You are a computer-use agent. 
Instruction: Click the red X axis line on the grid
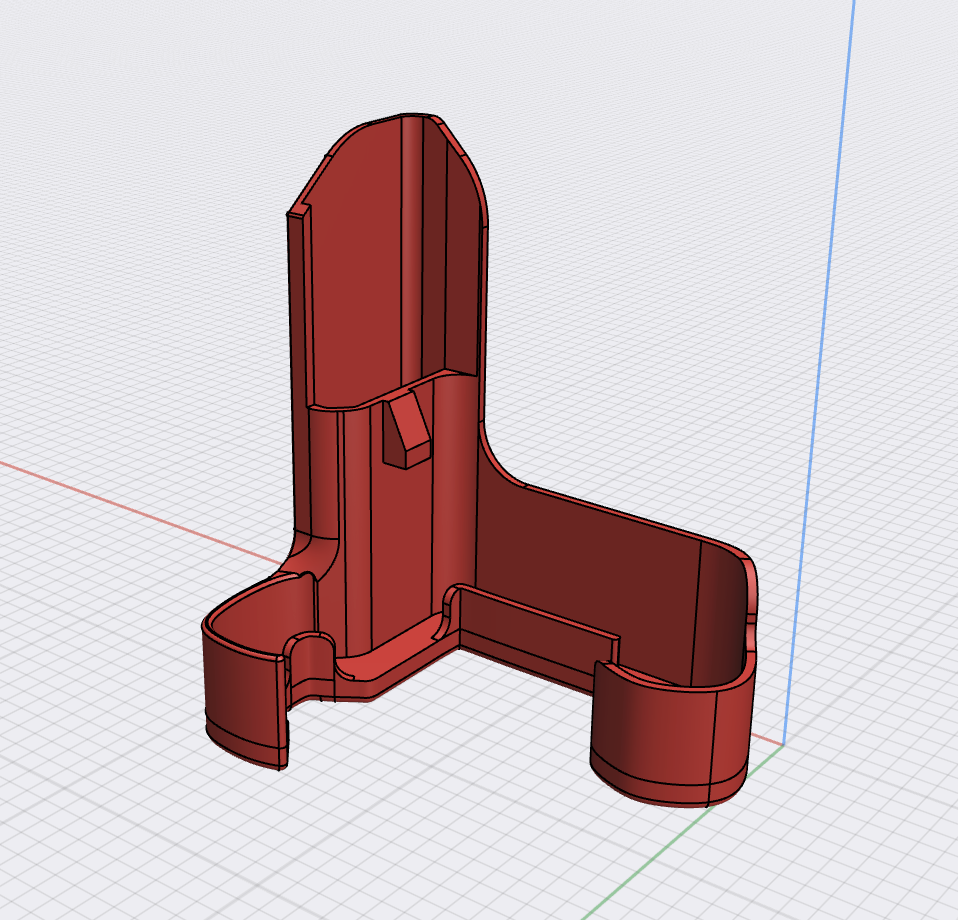(120, 499)
